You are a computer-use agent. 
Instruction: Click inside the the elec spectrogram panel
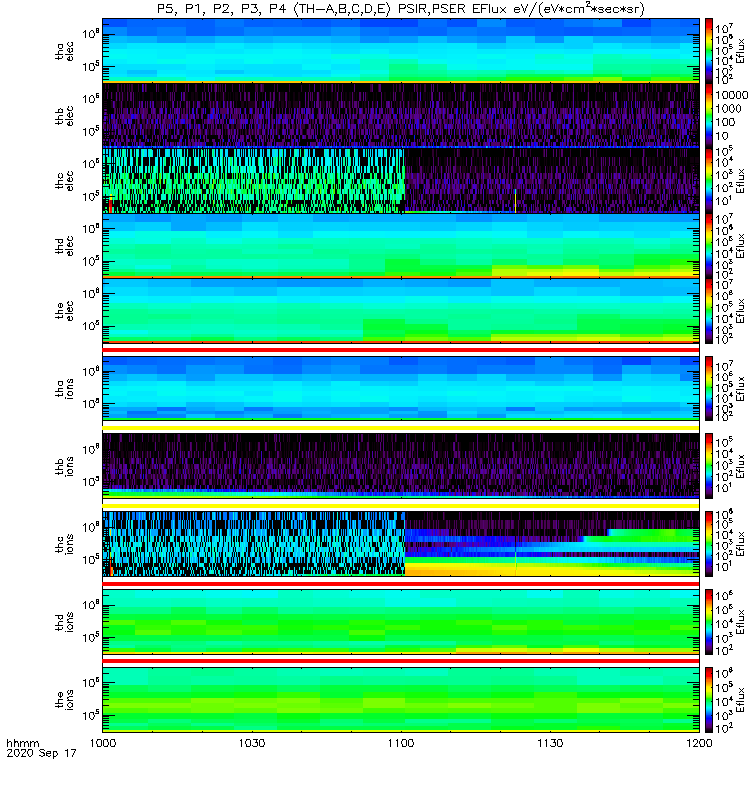[x=401, y=310]
